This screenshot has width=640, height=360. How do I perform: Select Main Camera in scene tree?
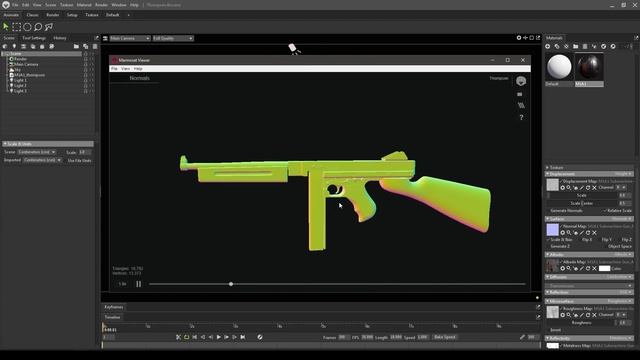coord(26,64)
